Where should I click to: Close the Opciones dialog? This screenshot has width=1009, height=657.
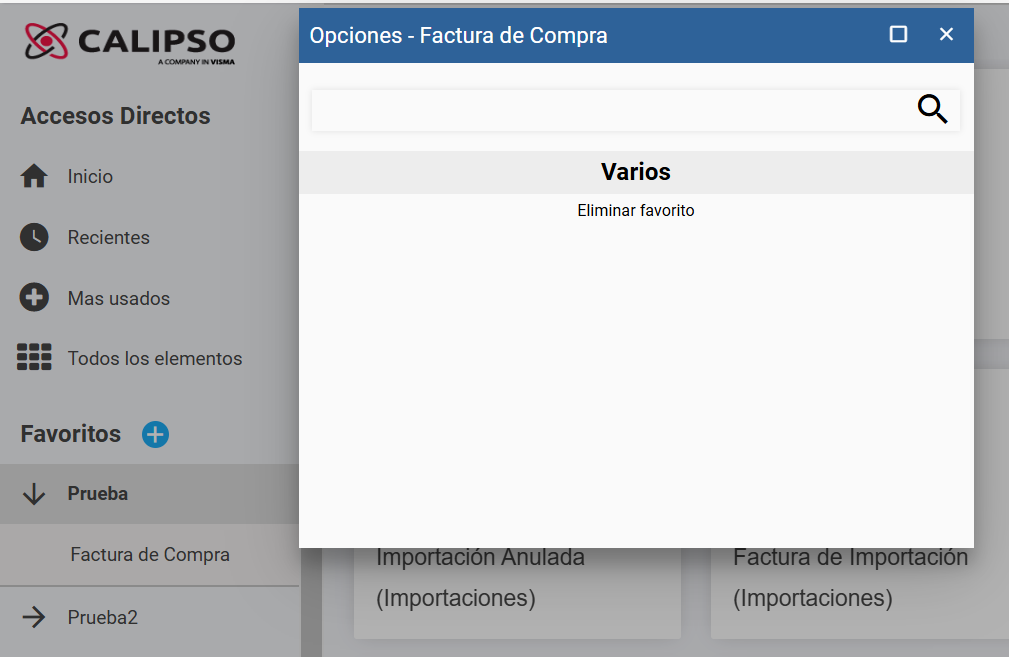(946, 34)
